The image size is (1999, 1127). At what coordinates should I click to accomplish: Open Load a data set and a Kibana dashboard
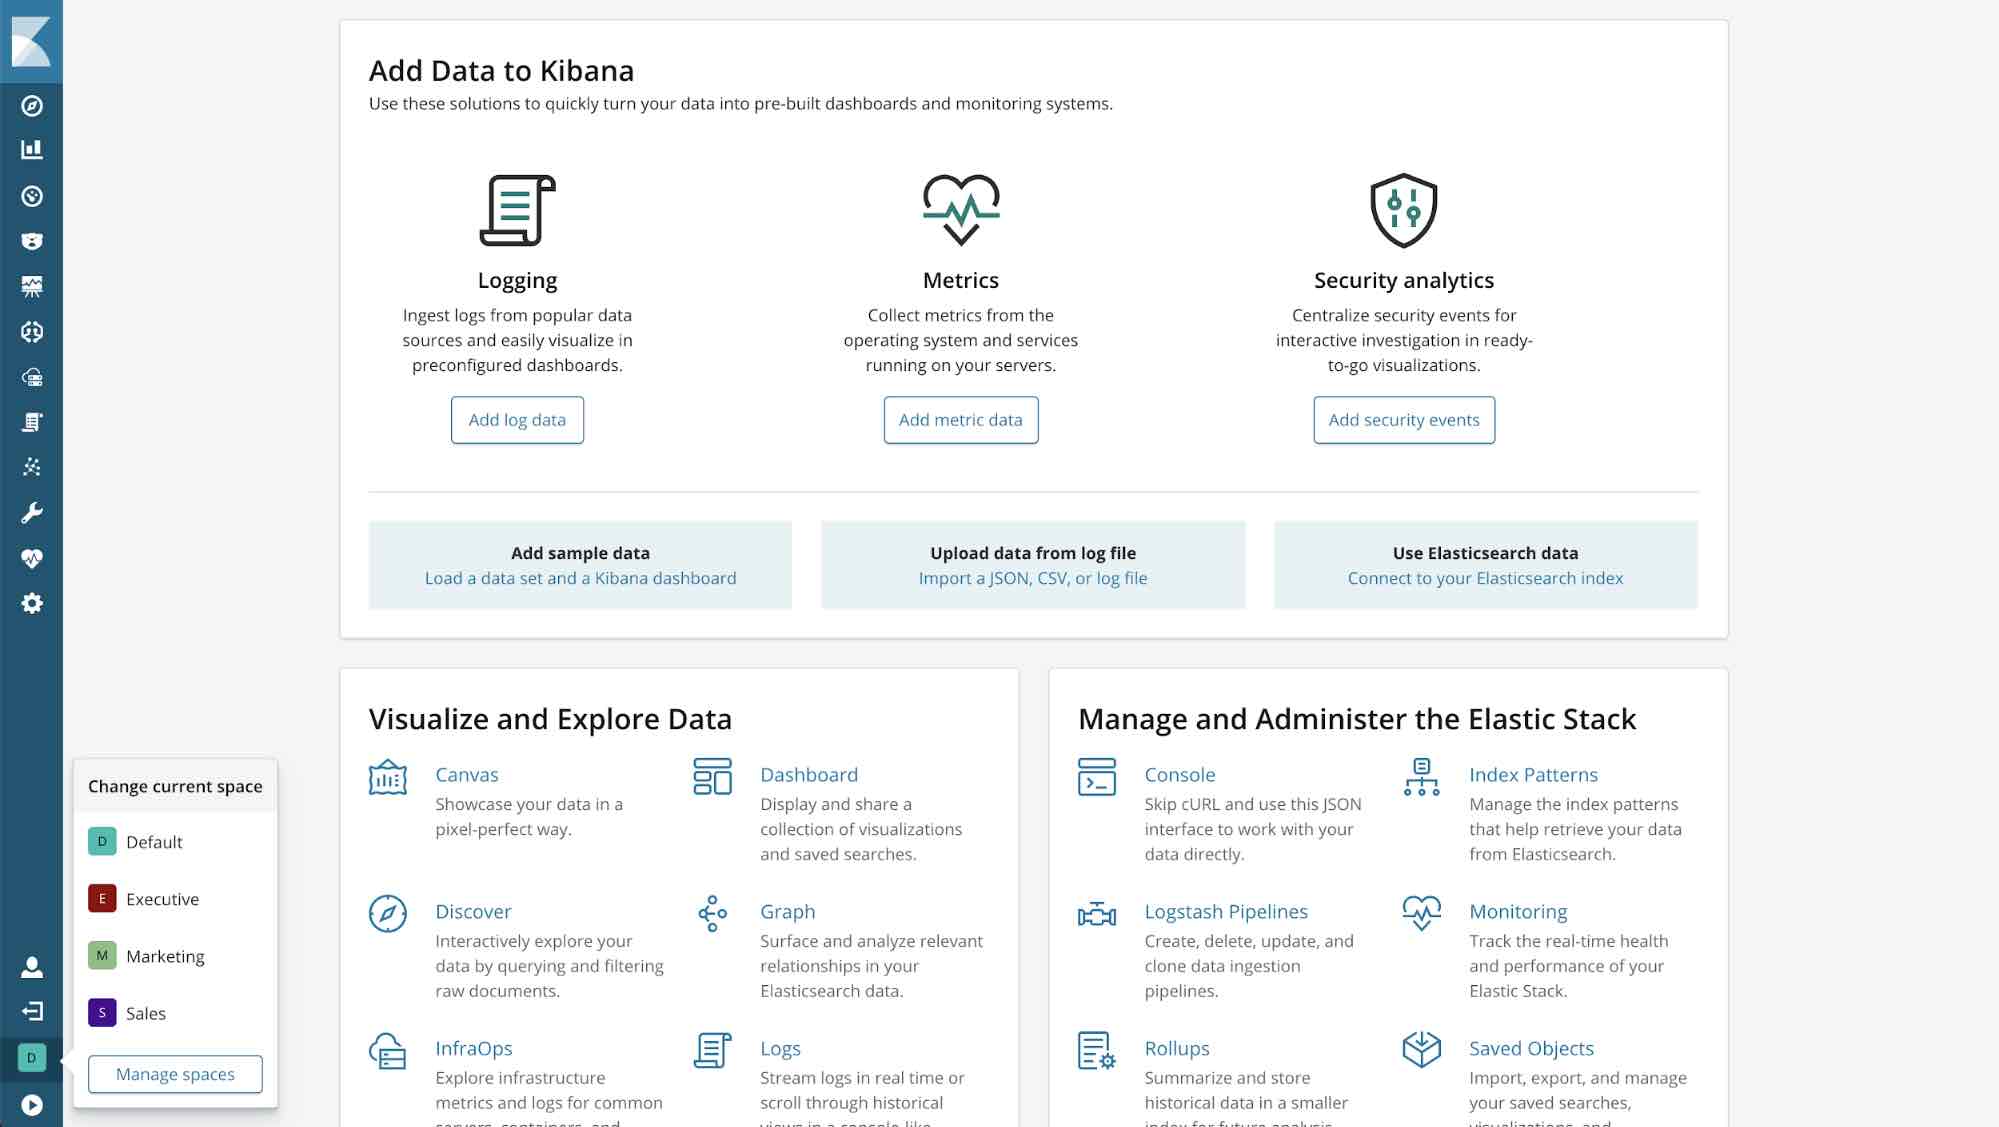tap(580, 578)
